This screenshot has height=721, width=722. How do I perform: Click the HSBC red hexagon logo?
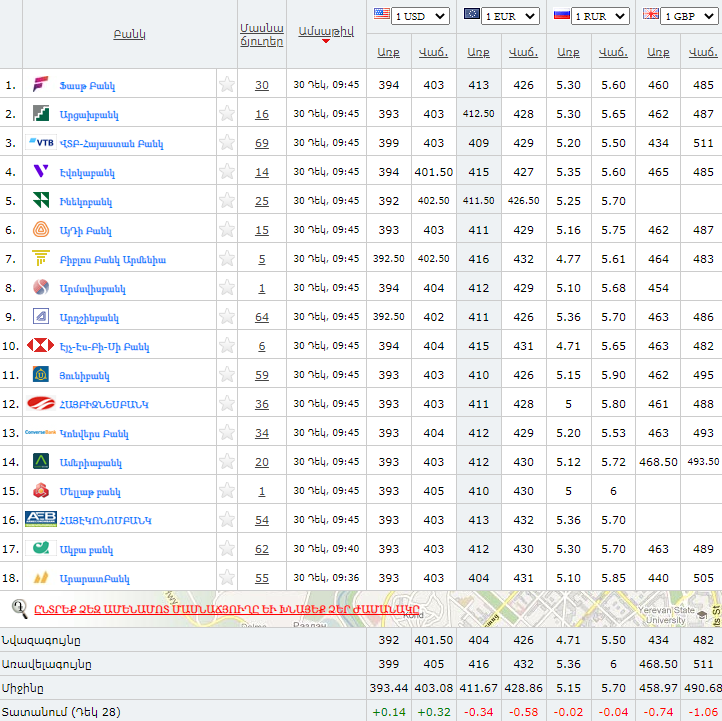pyautogui.click(x=41, y=345)
